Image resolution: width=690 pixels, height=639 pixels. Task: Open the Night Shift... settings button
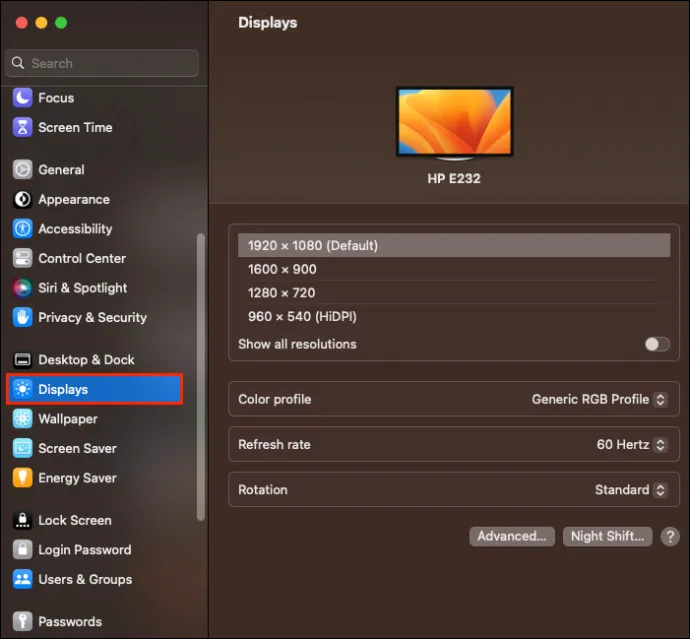(x=607, y=536)
